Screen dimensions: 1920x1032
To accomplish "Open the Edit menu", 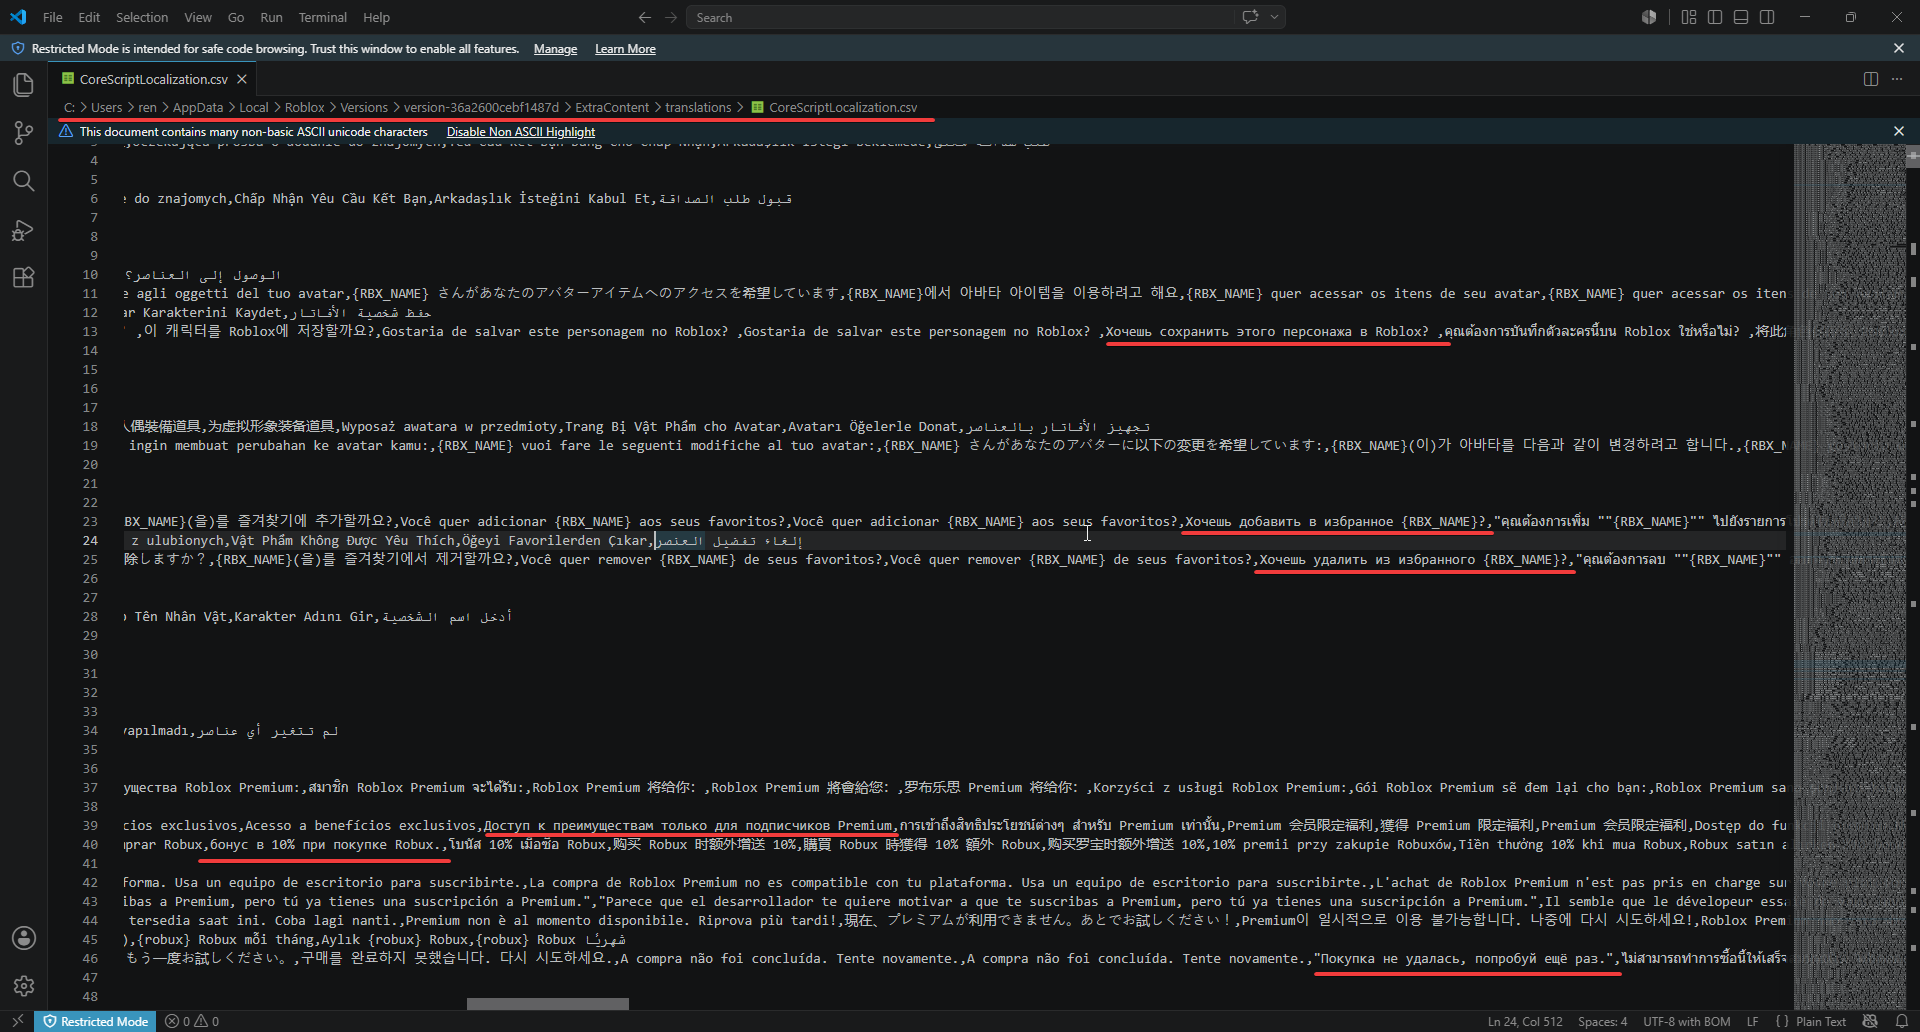I will click(x=89, y=17).
